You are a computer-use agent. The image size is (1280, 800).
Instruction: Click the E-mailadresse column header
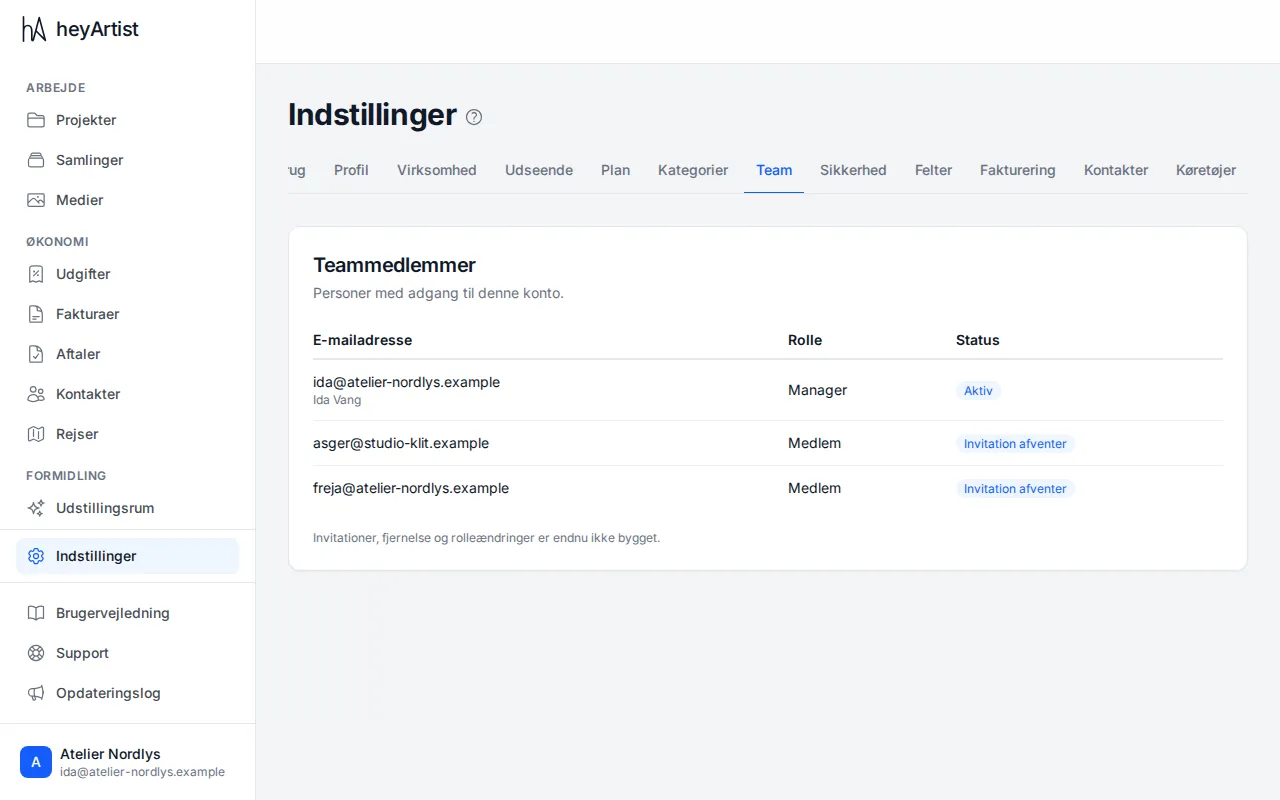coord(362,340)
